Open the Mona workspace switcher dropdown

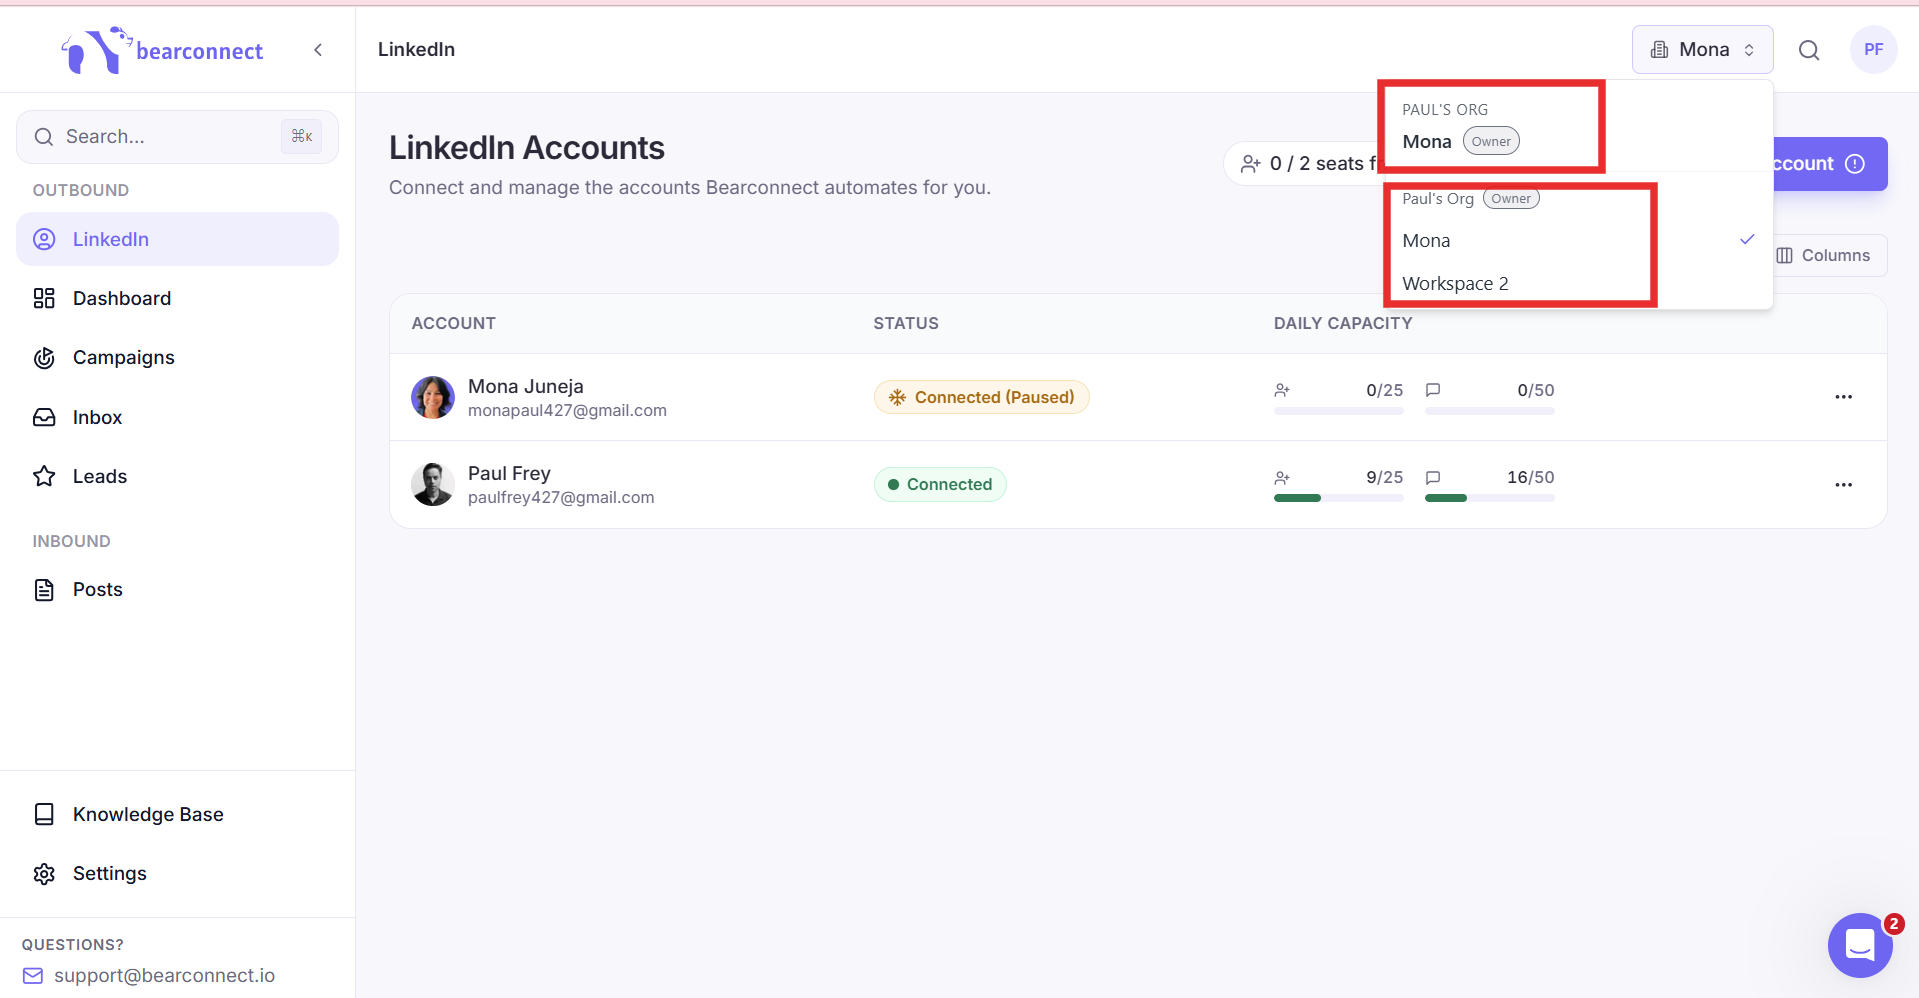click(x=1702, y=50)
